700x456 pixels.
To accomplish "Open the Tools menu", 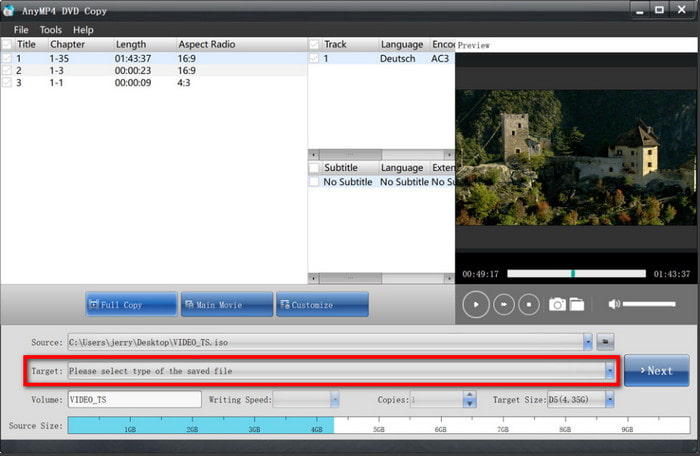I will [50, 30].
